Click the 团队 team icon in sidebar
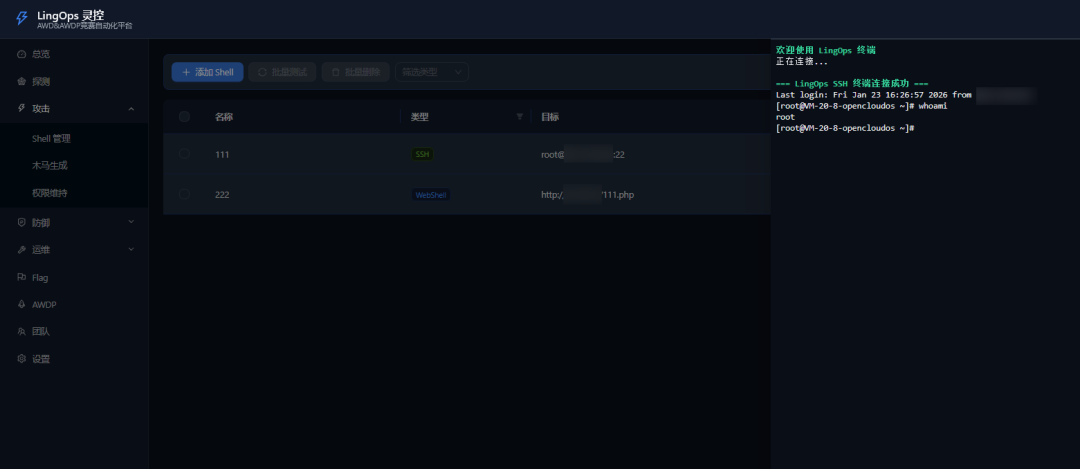This screenshot has height=469, width=1080. [x=22, y=331]
